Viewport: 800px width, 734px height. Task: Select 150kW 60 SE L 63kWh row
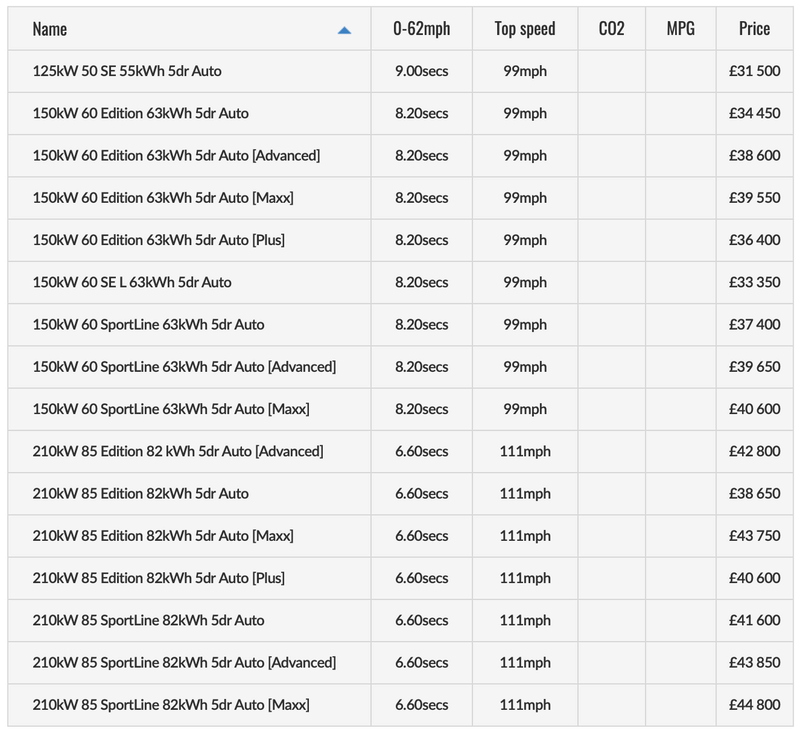click(132, 282)
